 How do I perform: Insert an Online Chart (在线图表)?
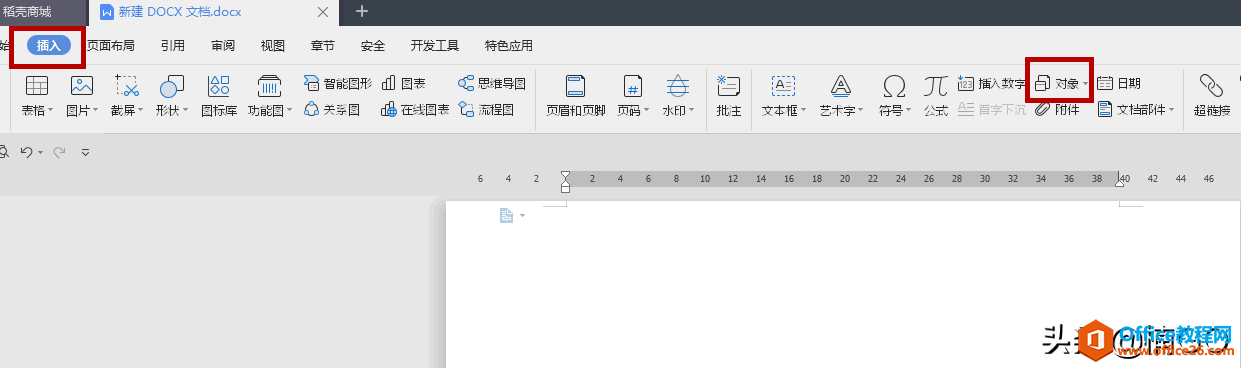tap(415, 110)
